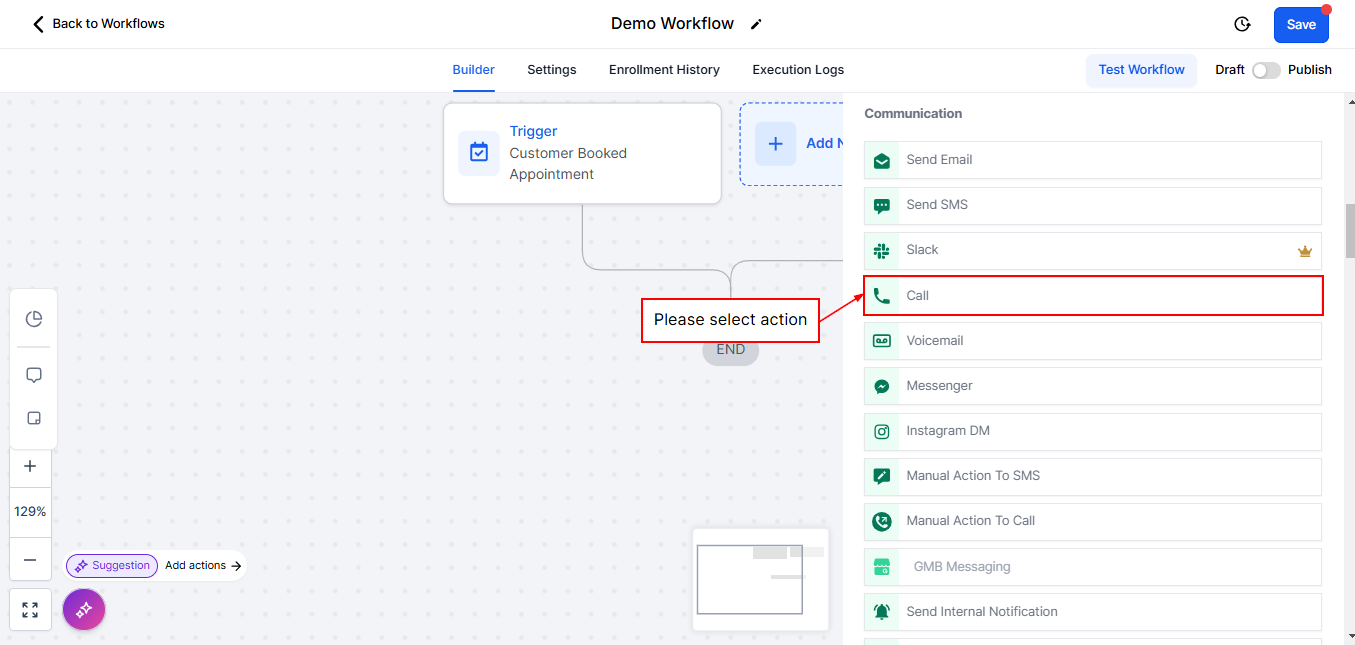Screen dimensions: 1355x645
Task: Click the Save button
Action: (1300, 25)
